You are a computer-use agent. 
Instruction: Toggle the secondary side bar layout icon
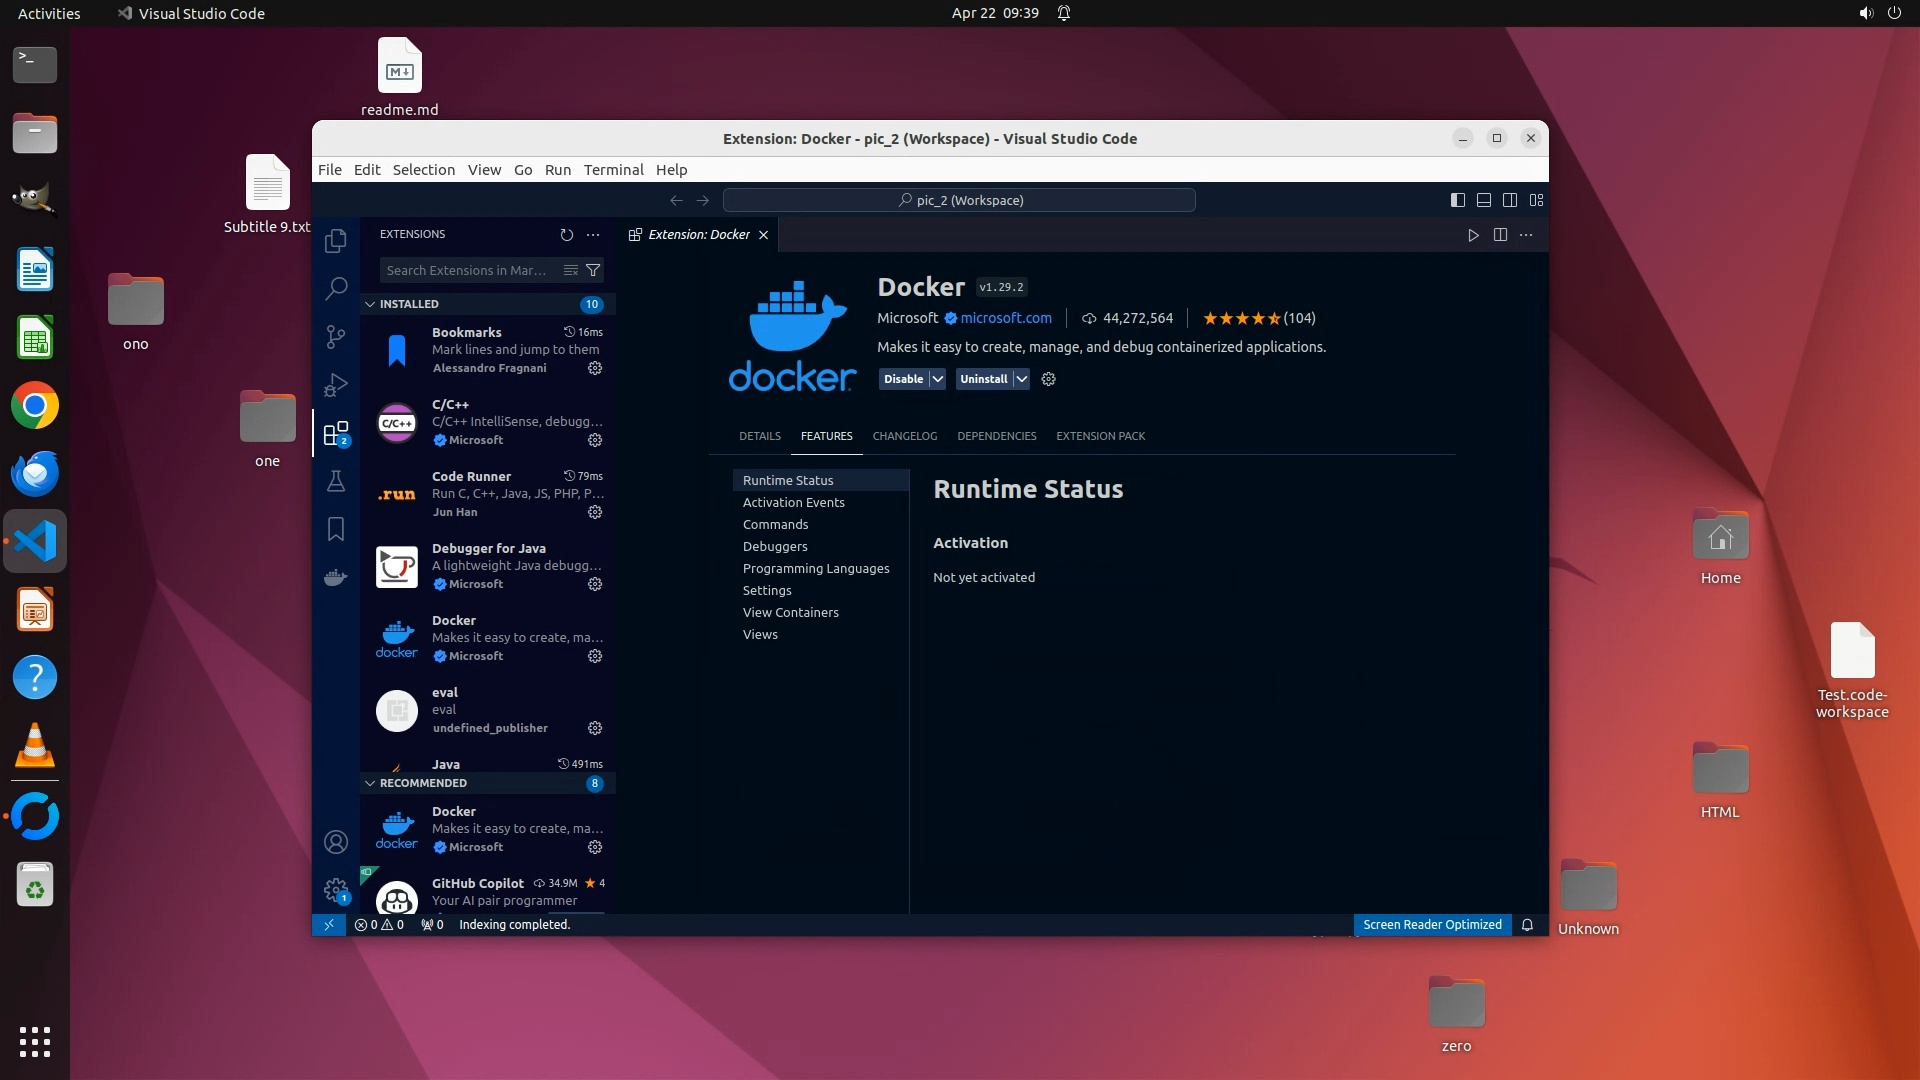pyautogui.click(x=1510, y=200)
